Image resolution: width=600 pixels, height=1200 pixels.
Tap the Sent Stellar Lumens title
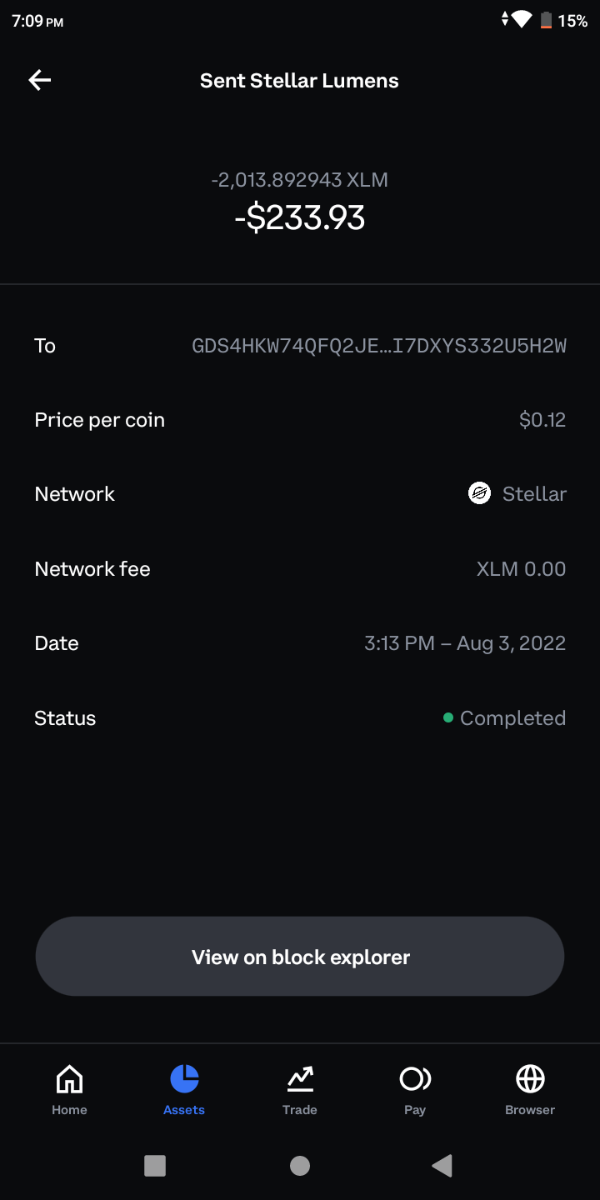[x=299, y=81]
